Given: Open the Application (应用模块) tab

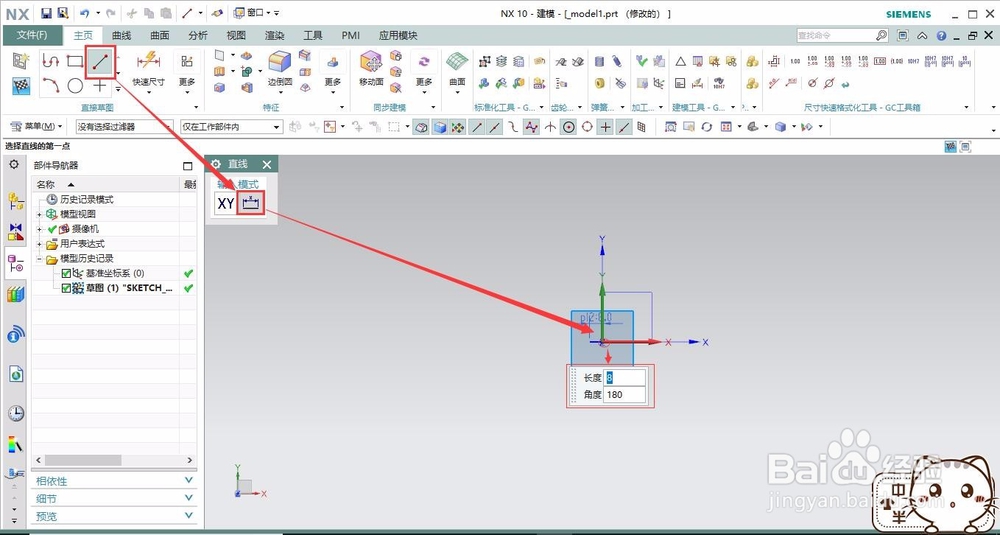Looking at the screenshot, I should pos(398,36).
